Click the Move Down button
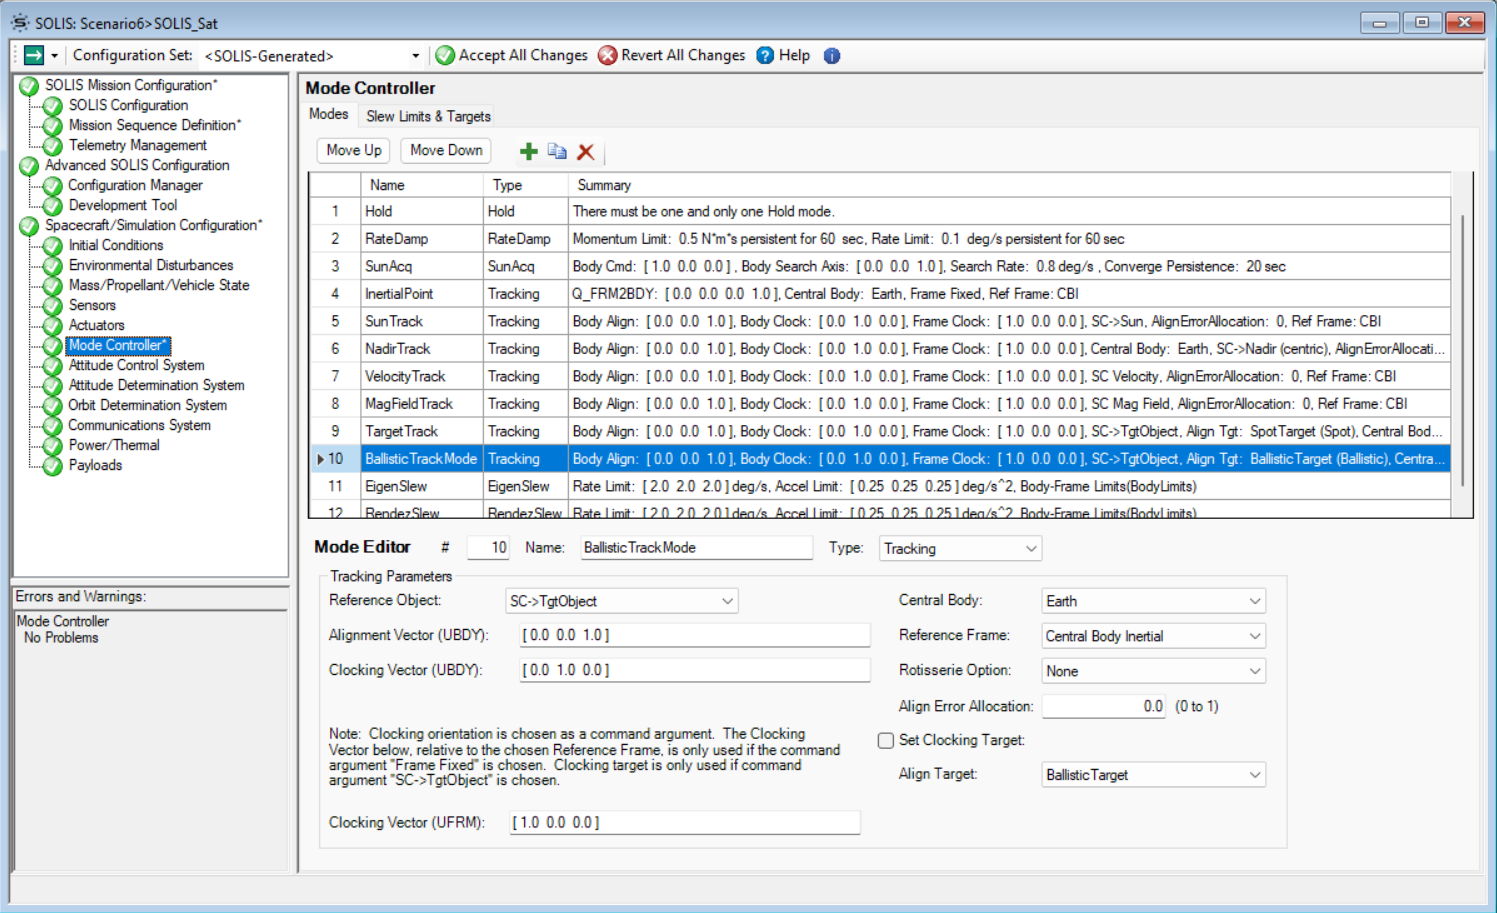The image size is (1497, 913). [x=445, y=150]
